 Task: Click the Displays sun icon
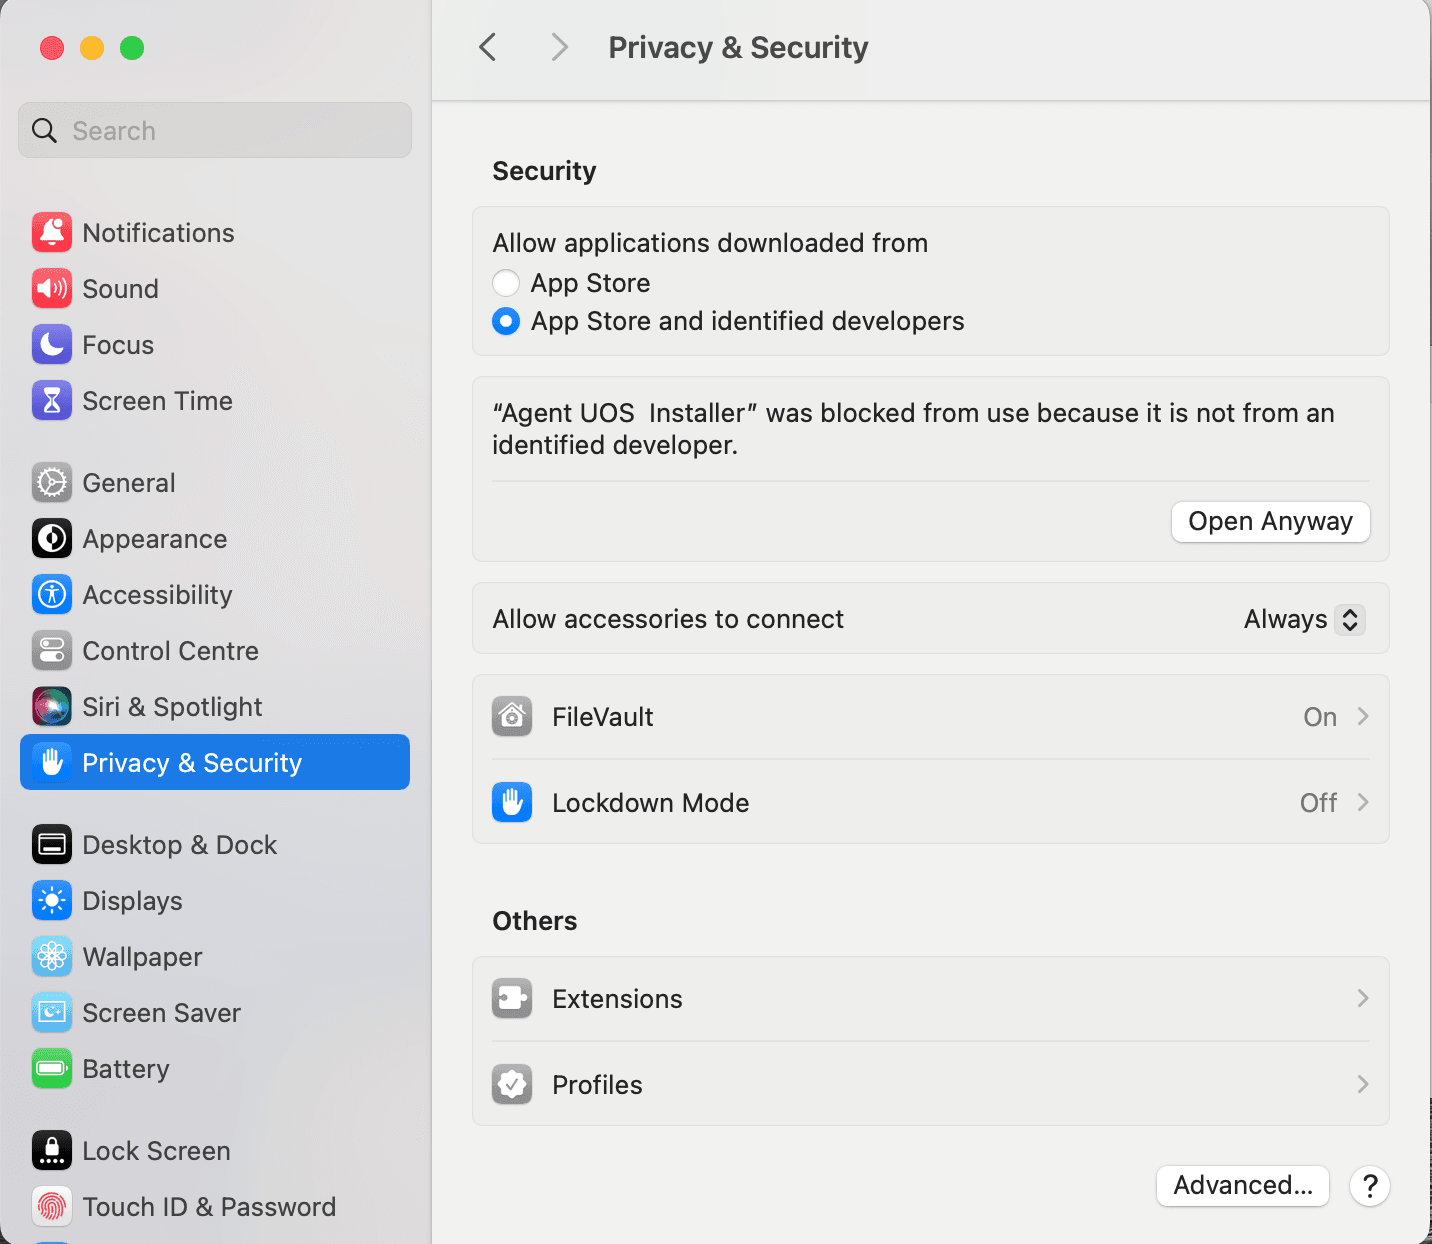(x=52, y=900)
